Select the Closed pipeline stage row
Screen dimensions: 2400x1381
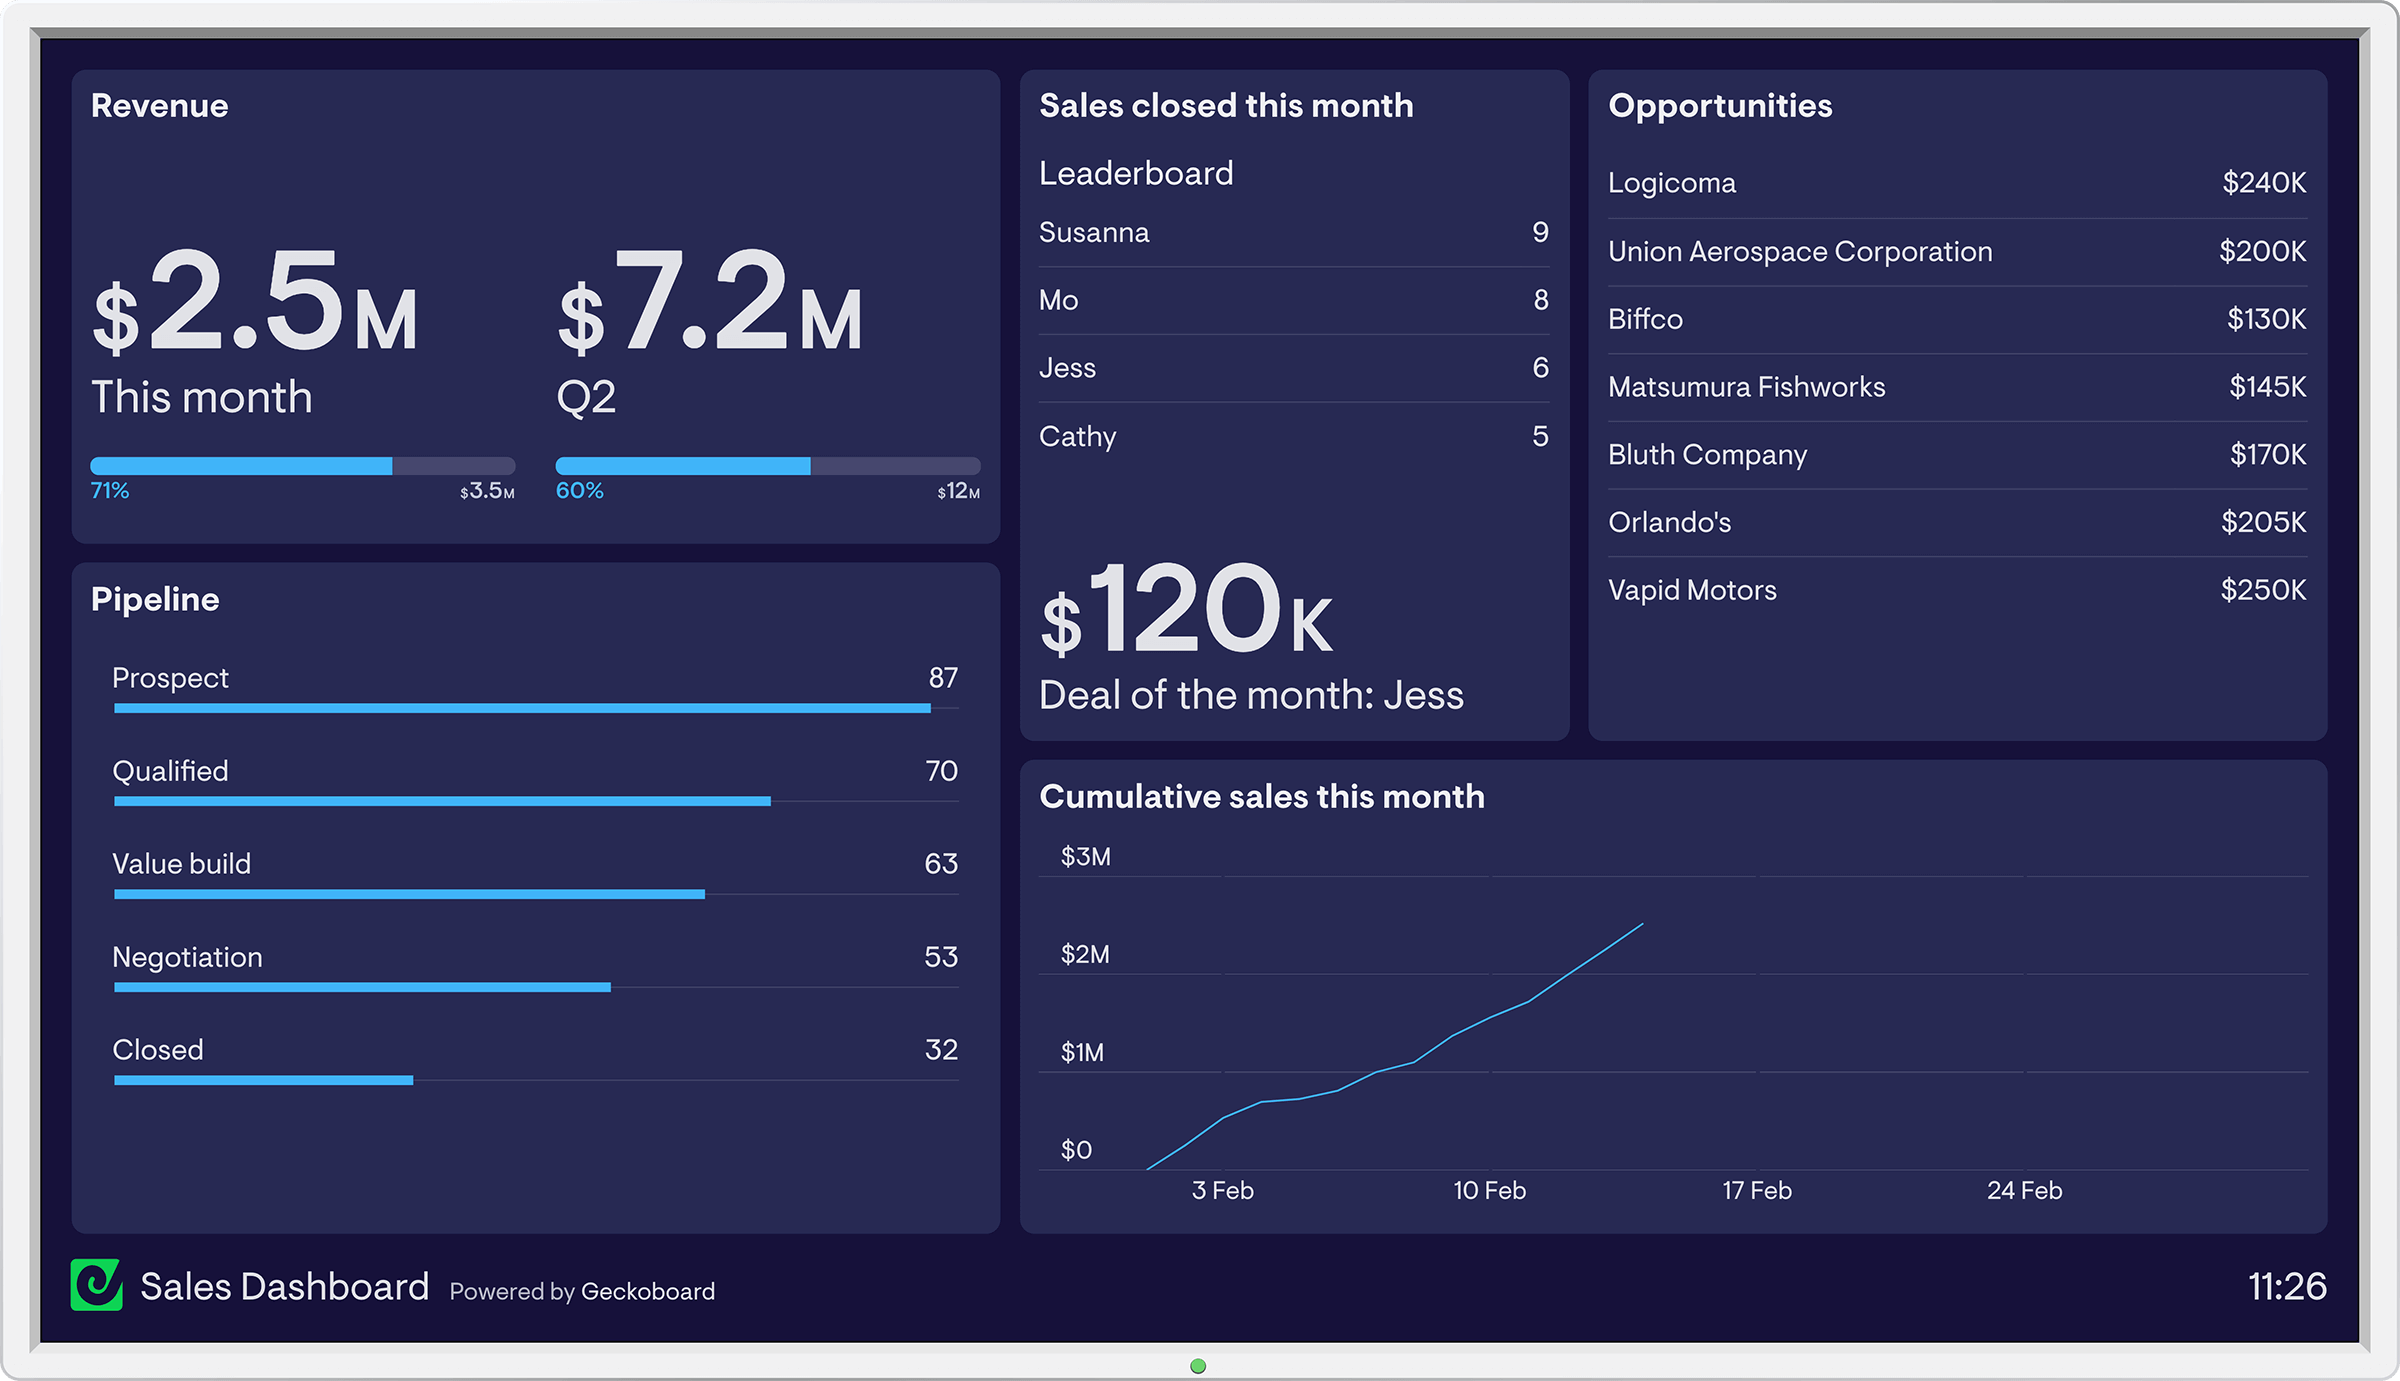(535, 1060)
